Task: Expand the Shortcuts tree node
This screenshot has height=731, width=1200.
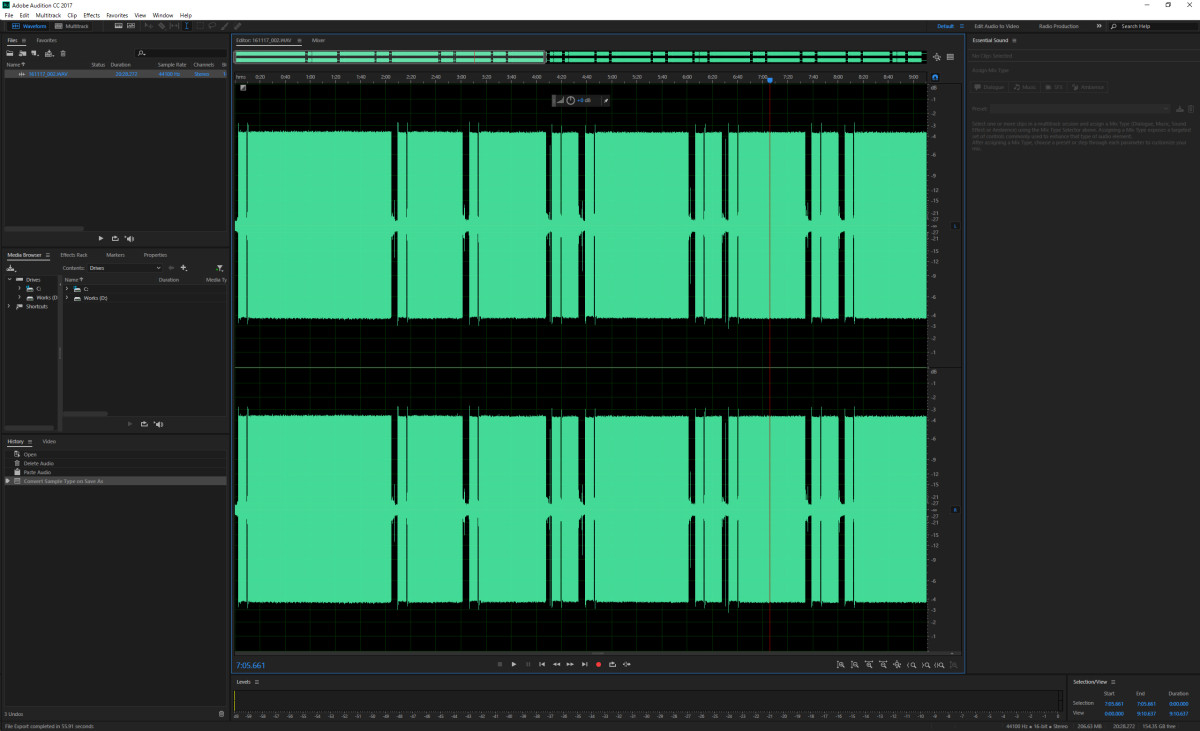Action: tap(10, 306)
